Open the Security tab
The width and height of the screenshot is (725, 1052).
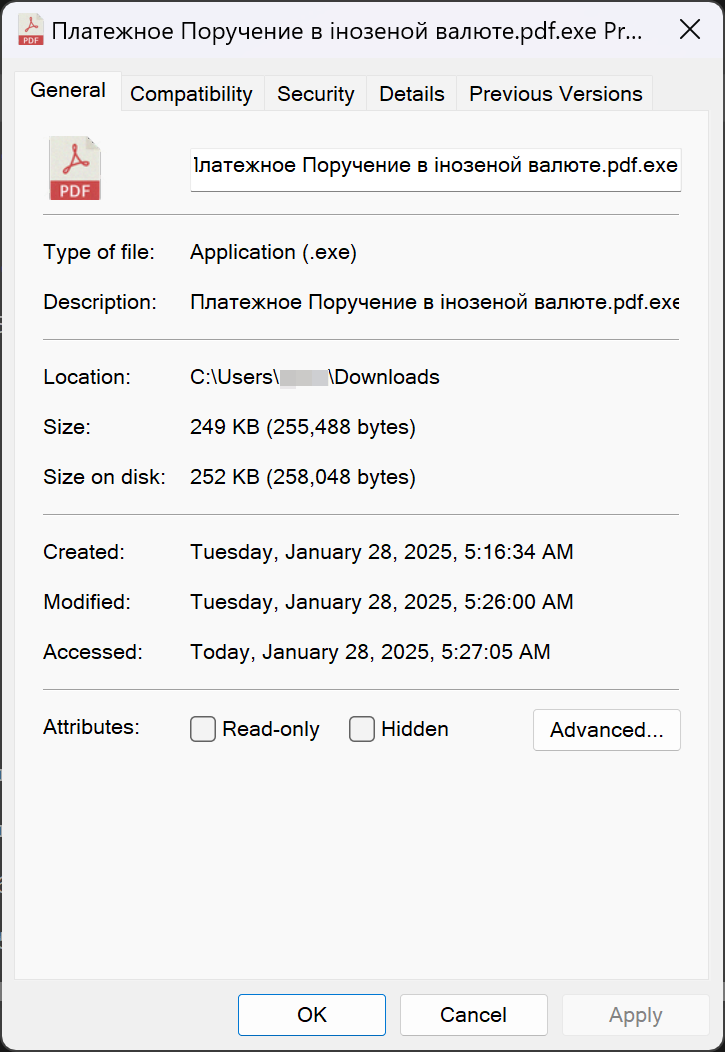(315, 94)
